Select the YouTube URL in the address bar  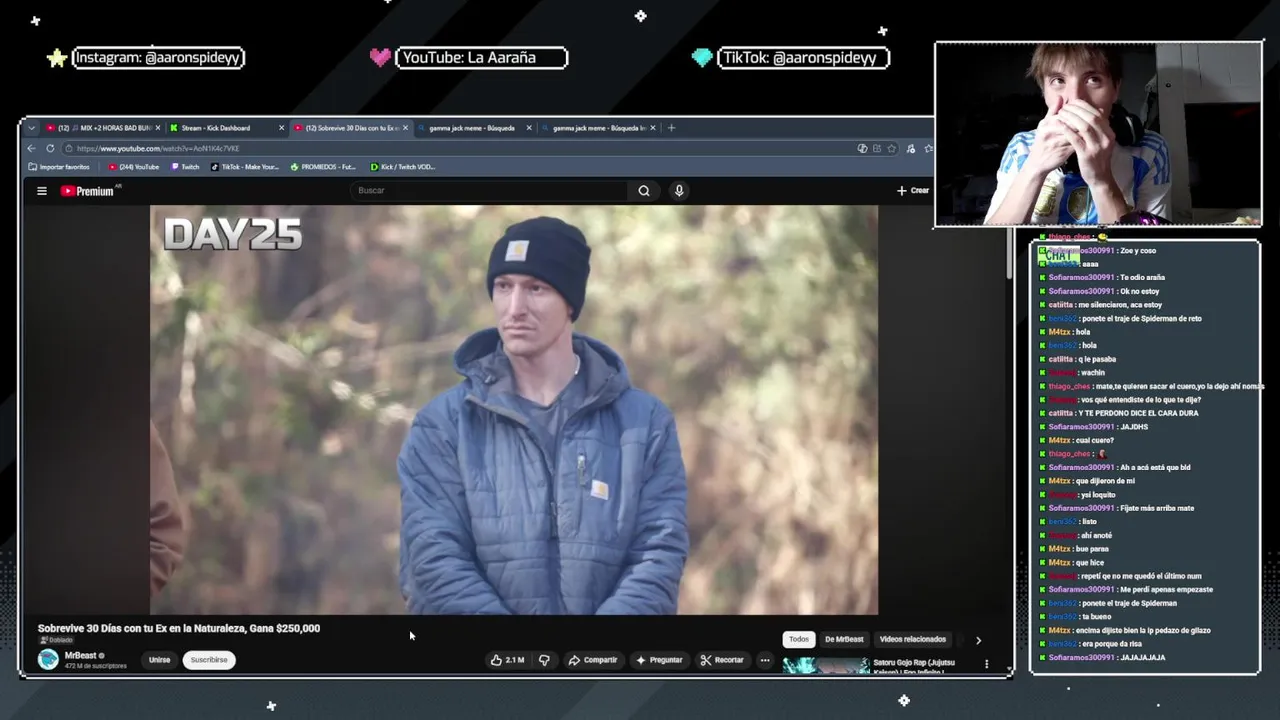[x=158, y=148]
